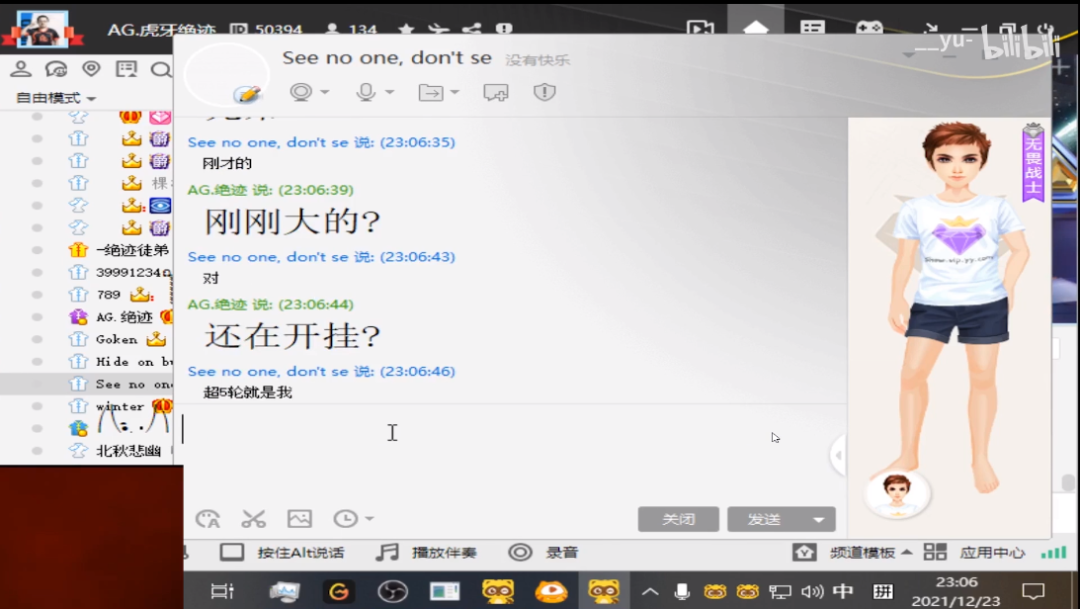
Task: Click the send file folder icon
Action: coord(431,92)
